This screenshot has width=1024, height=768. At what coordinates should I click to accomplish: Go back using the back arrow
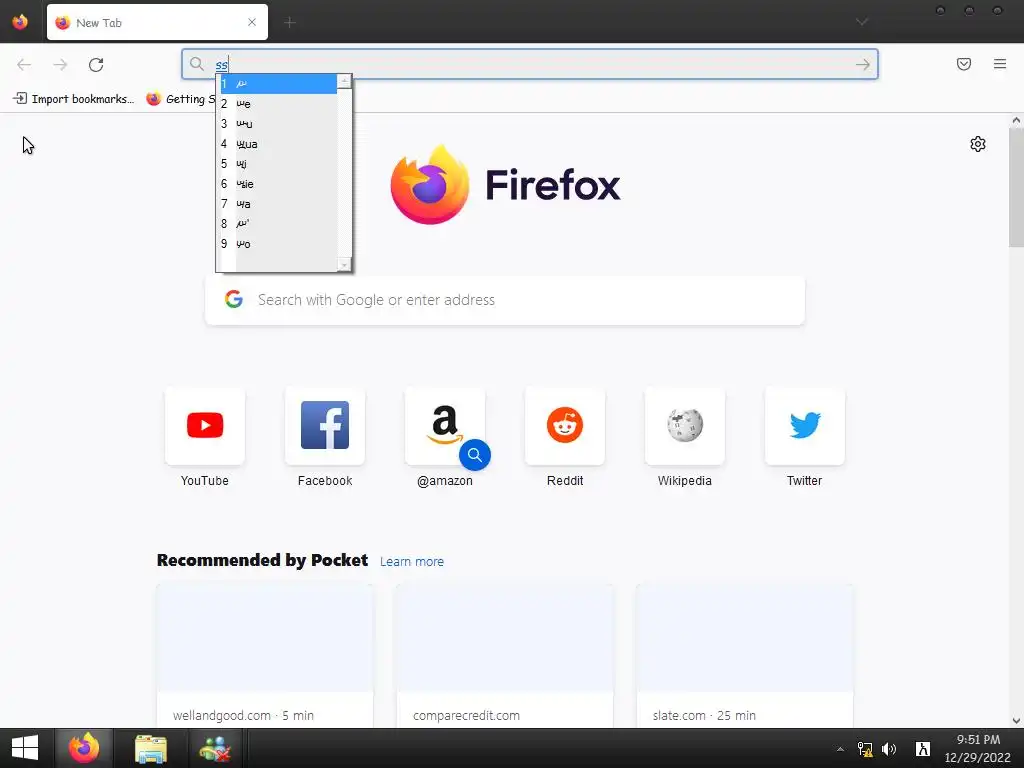[x=24, y=65]
